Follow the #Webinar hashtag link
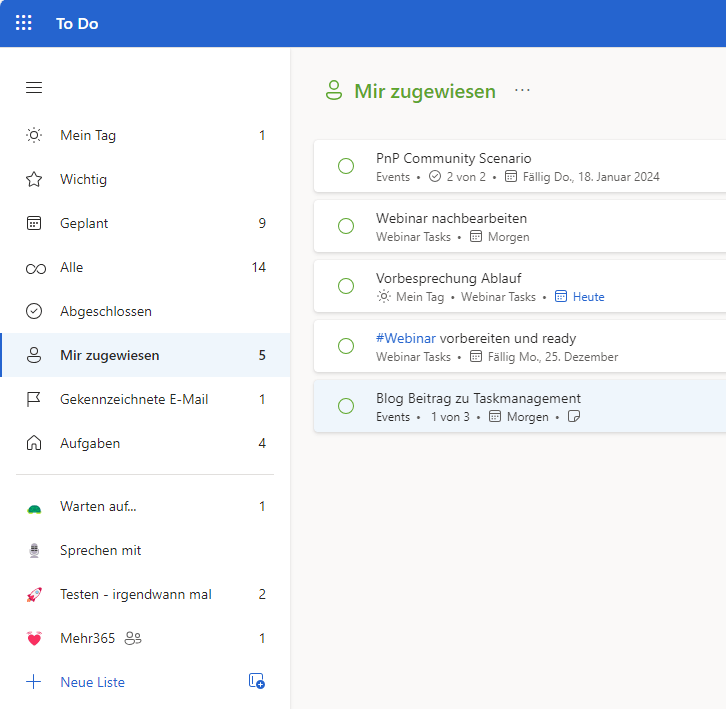This screenshot has height=709, width=726. tap(406, 338)
